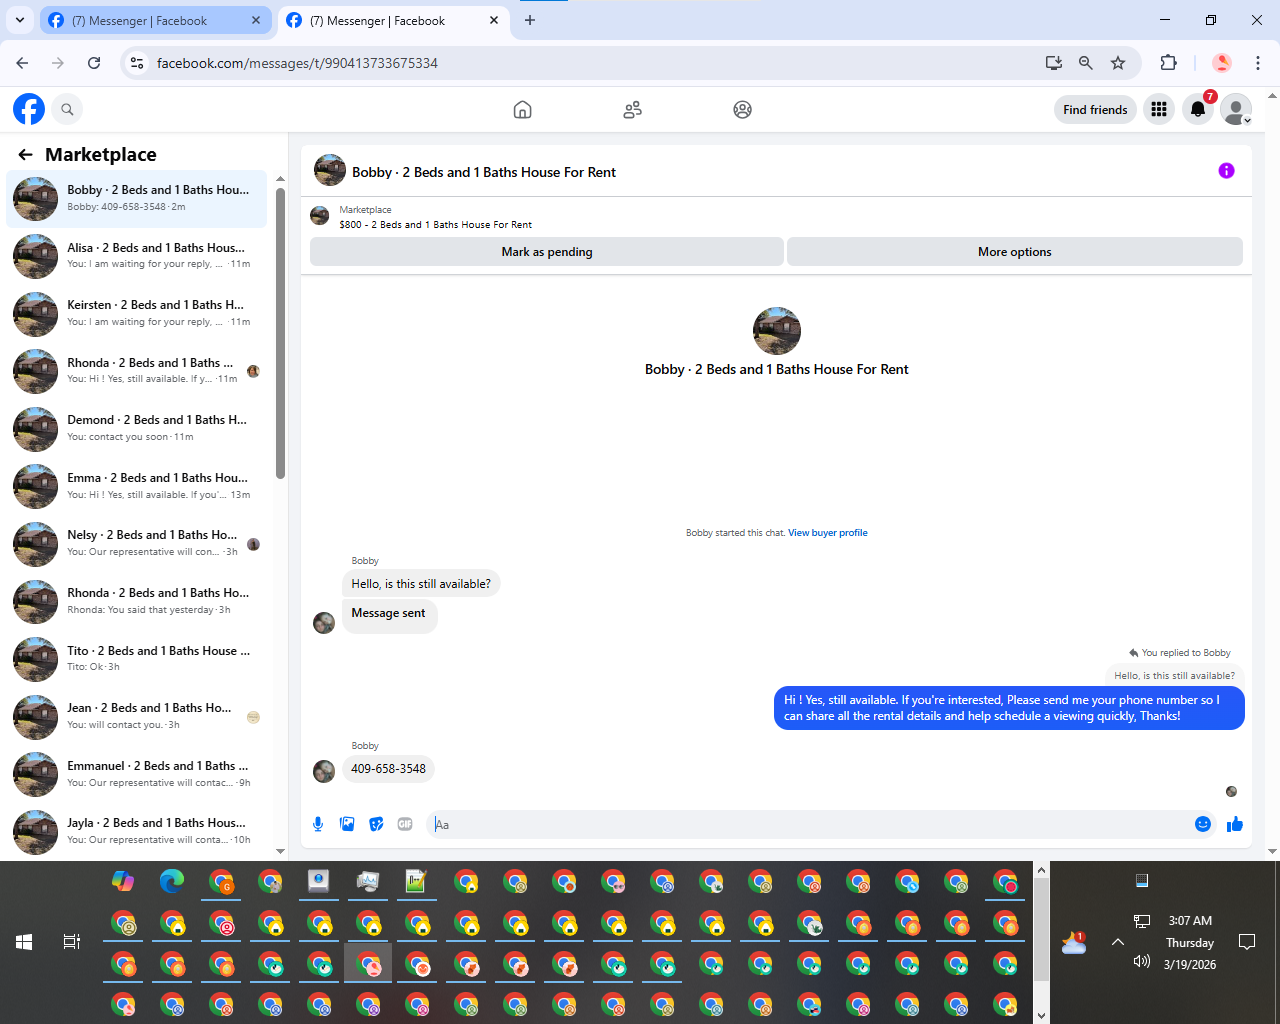The width and height of the screenshot is (1280, 1024).
Task: Open Emma's conversation in the list
Action: [x=137, y=486]
